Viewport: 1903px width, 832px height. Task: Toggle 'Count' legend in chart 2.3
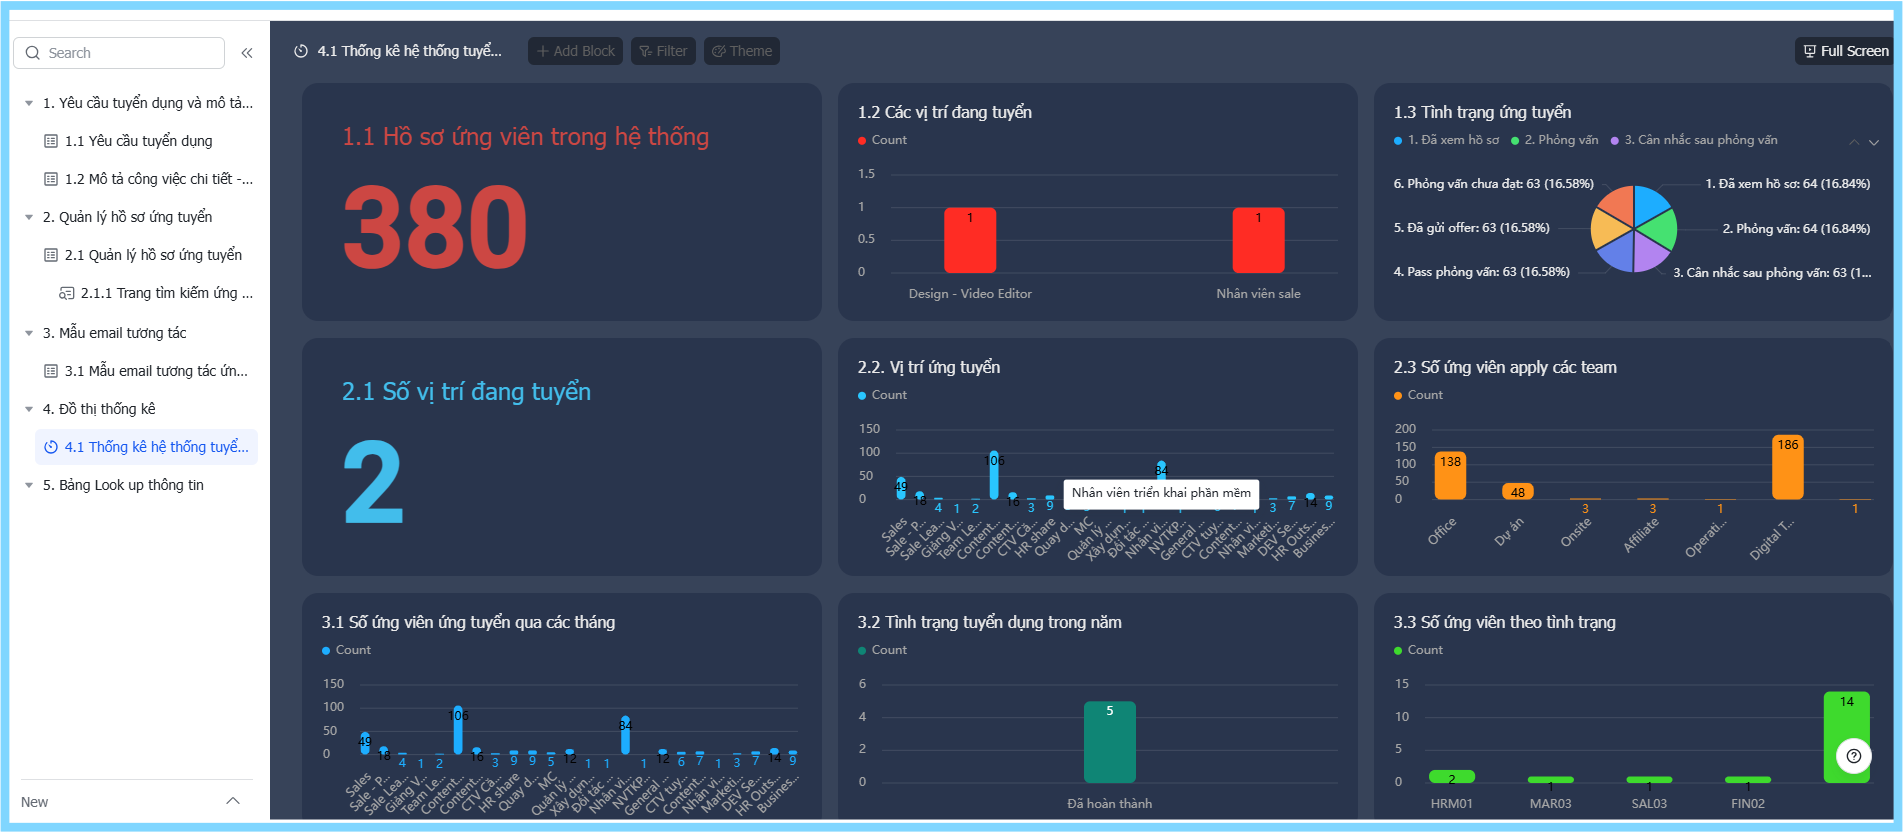[1418, 395]
